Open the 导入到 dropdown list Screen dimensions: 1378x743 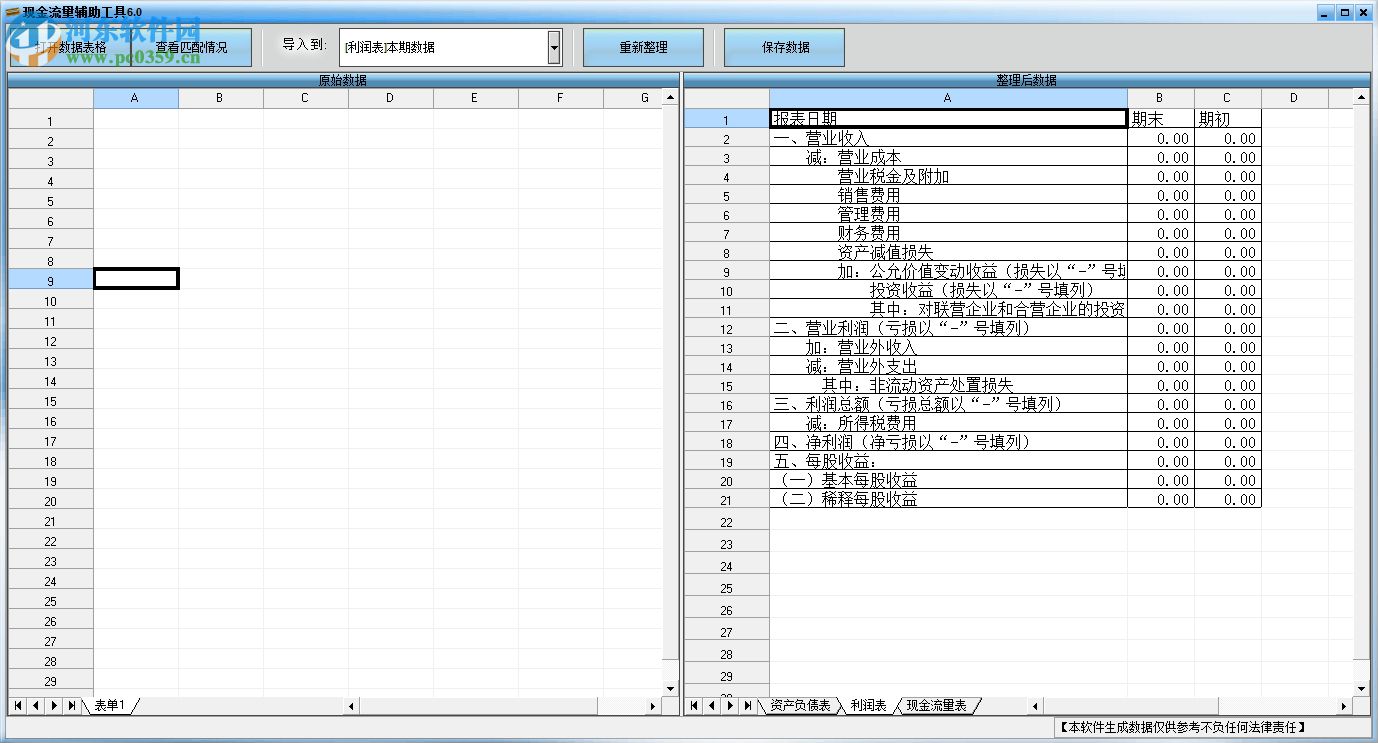(554, 47)
